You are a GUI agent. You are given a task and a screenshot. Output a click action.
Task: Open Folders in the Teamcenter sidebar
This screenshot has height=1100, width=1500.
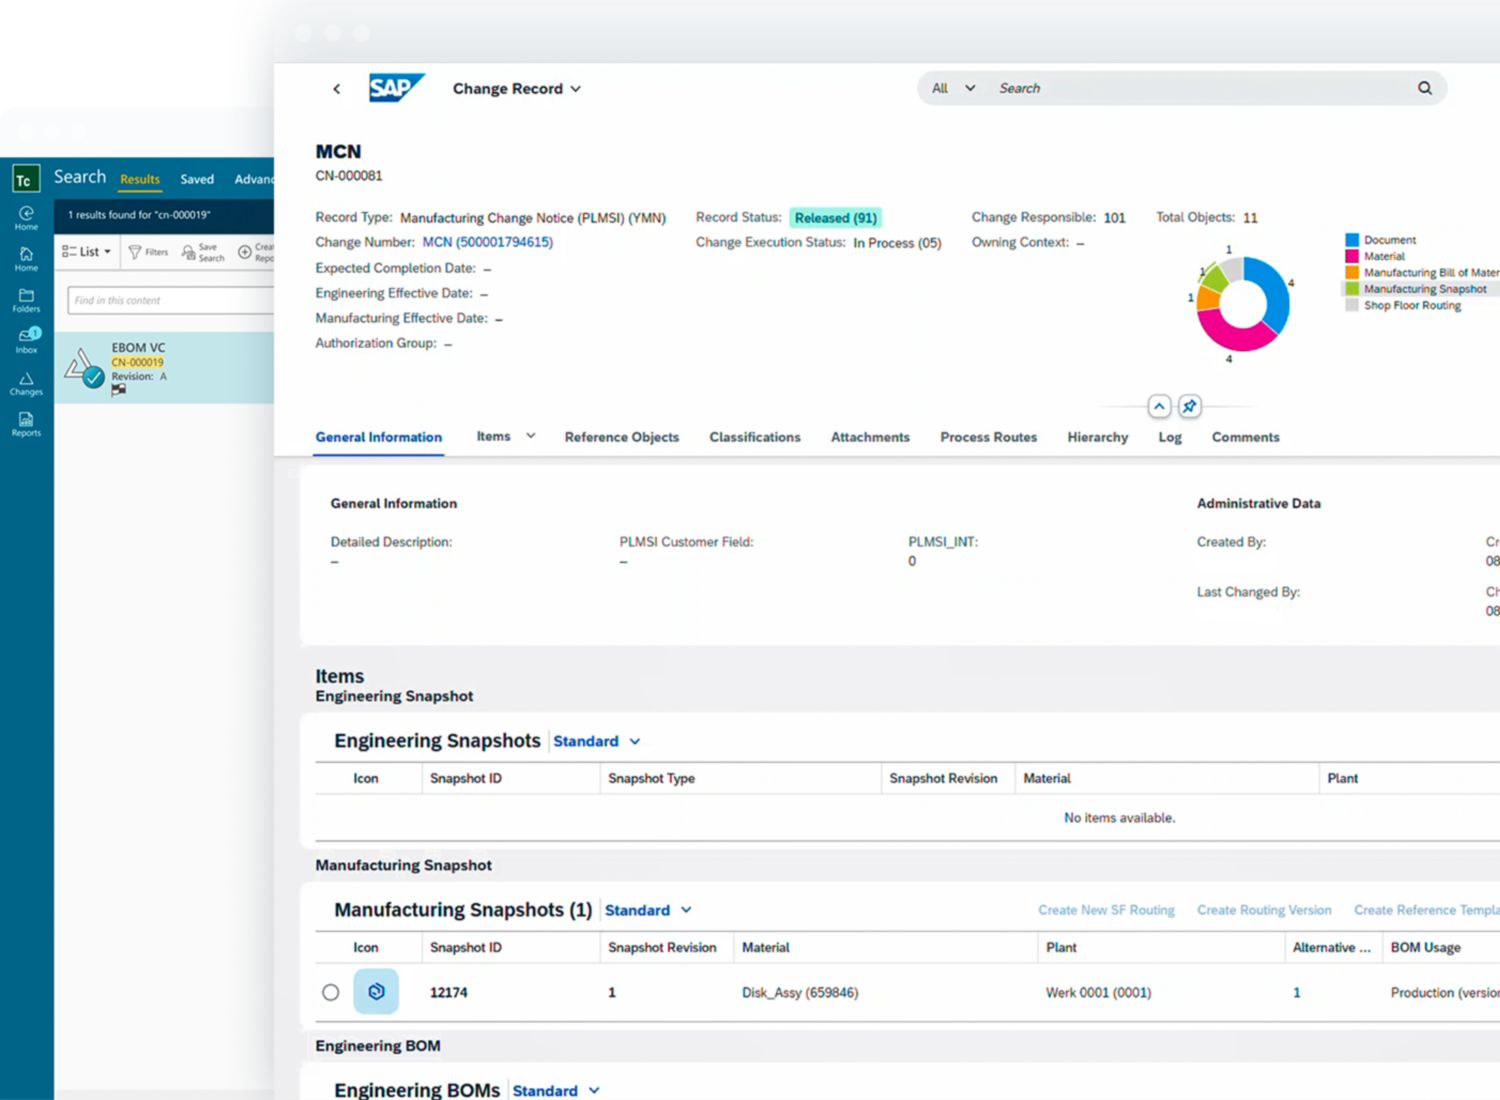[x=26, y=300]
